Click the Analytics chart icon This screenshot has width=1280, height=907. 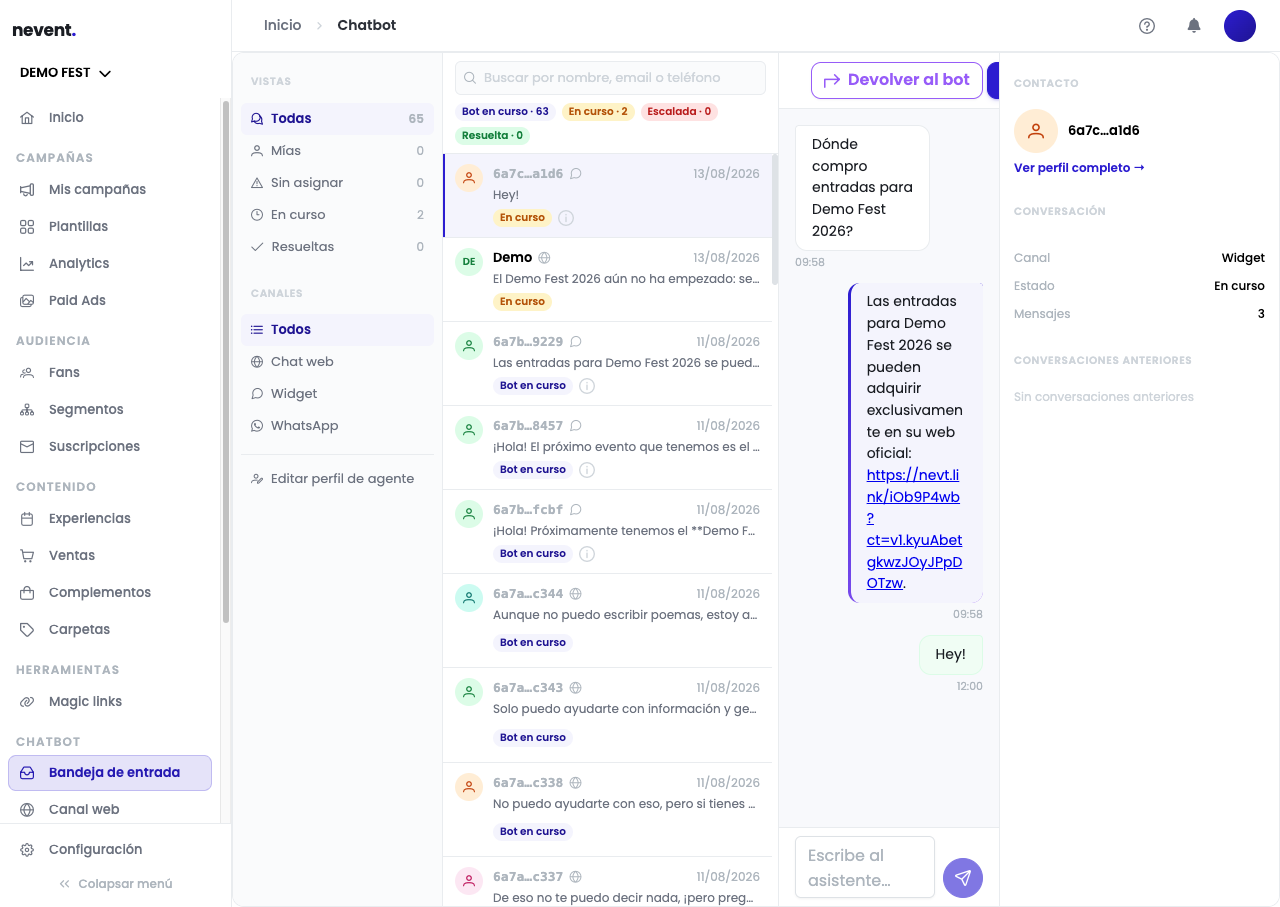tap(28, 264)
